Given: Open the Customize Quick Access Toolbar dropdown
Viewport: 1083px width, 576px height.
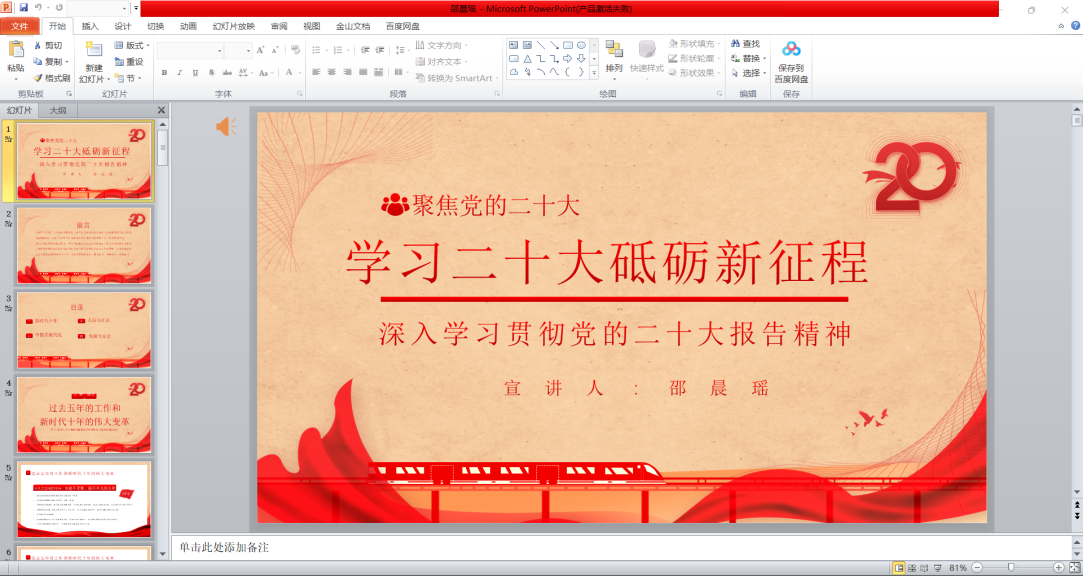Looking at the screenshot, I should (136, 8).
